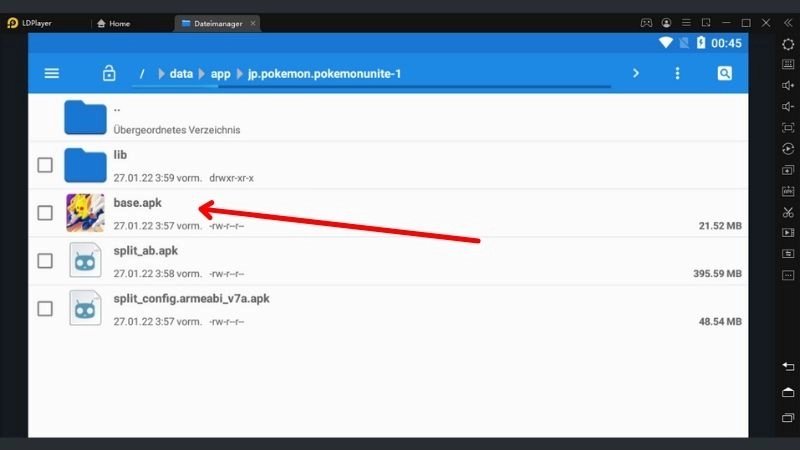Click the 00:45 clock display

[726, 43]
